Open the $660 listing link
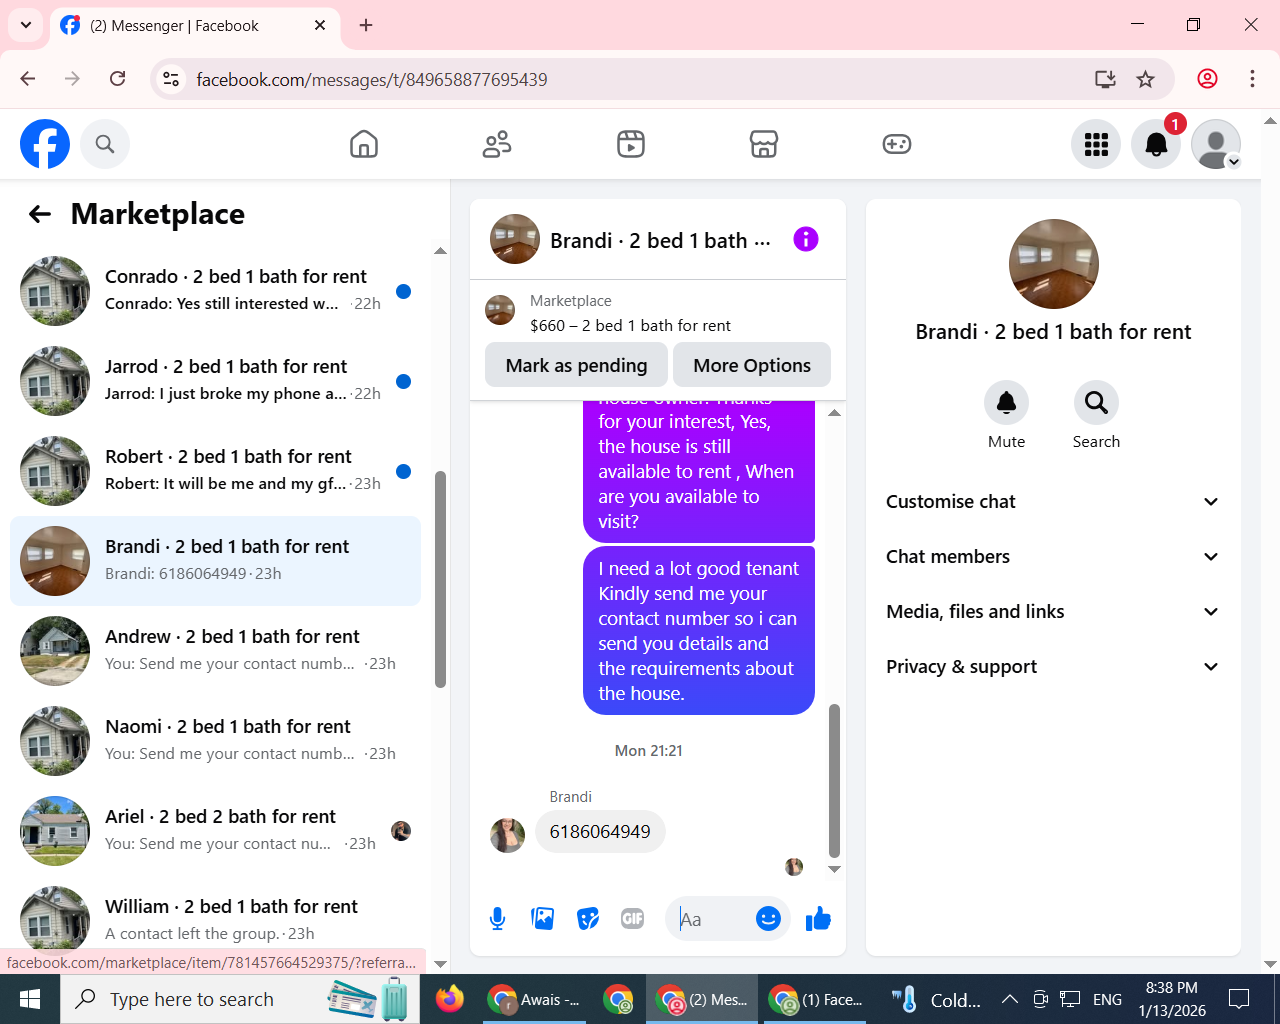 [630, 325]
